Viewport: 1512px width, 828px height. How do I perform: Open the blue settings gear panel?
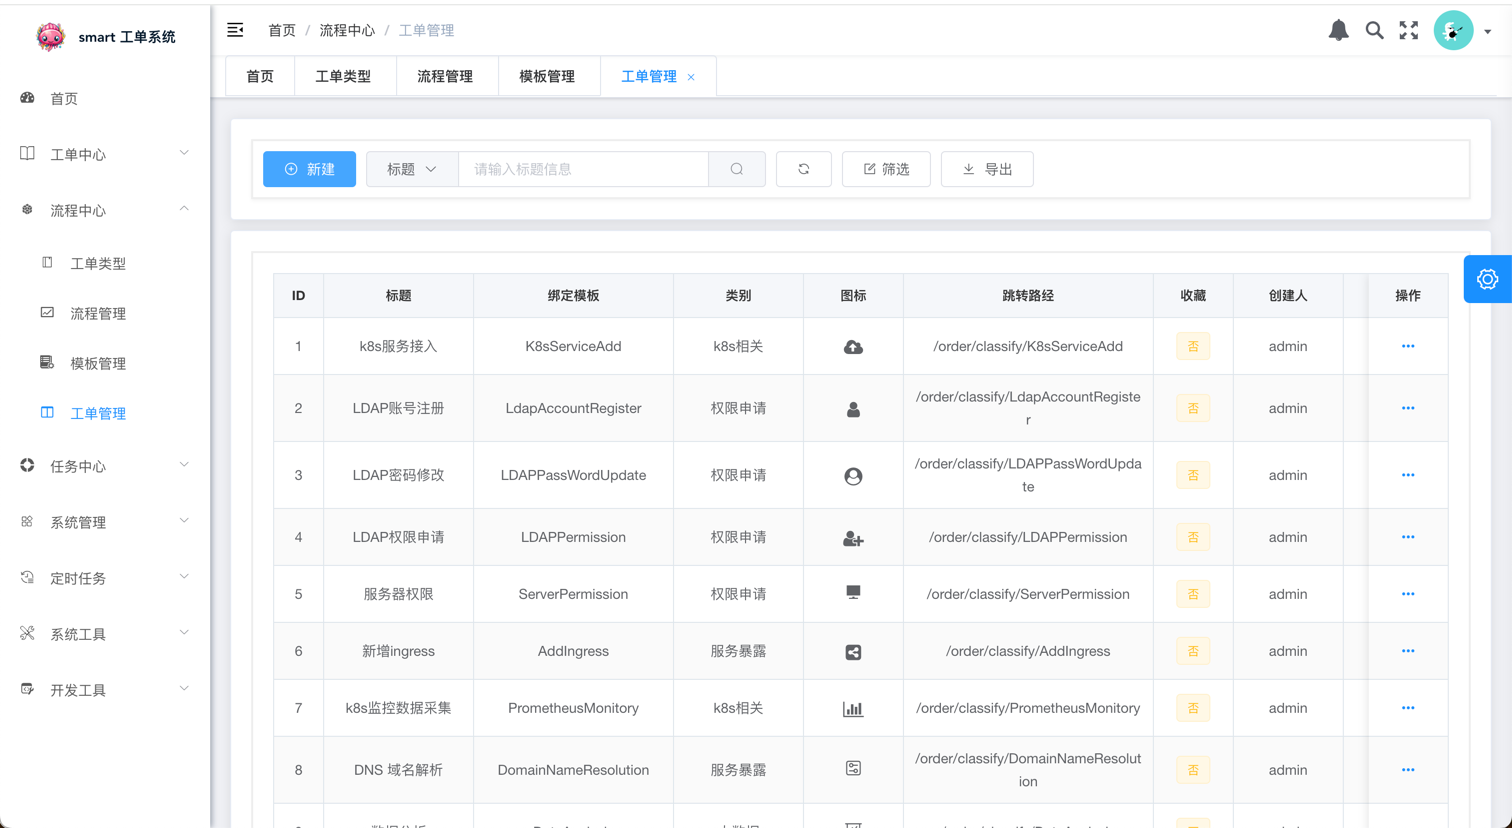pos(1488,279)
